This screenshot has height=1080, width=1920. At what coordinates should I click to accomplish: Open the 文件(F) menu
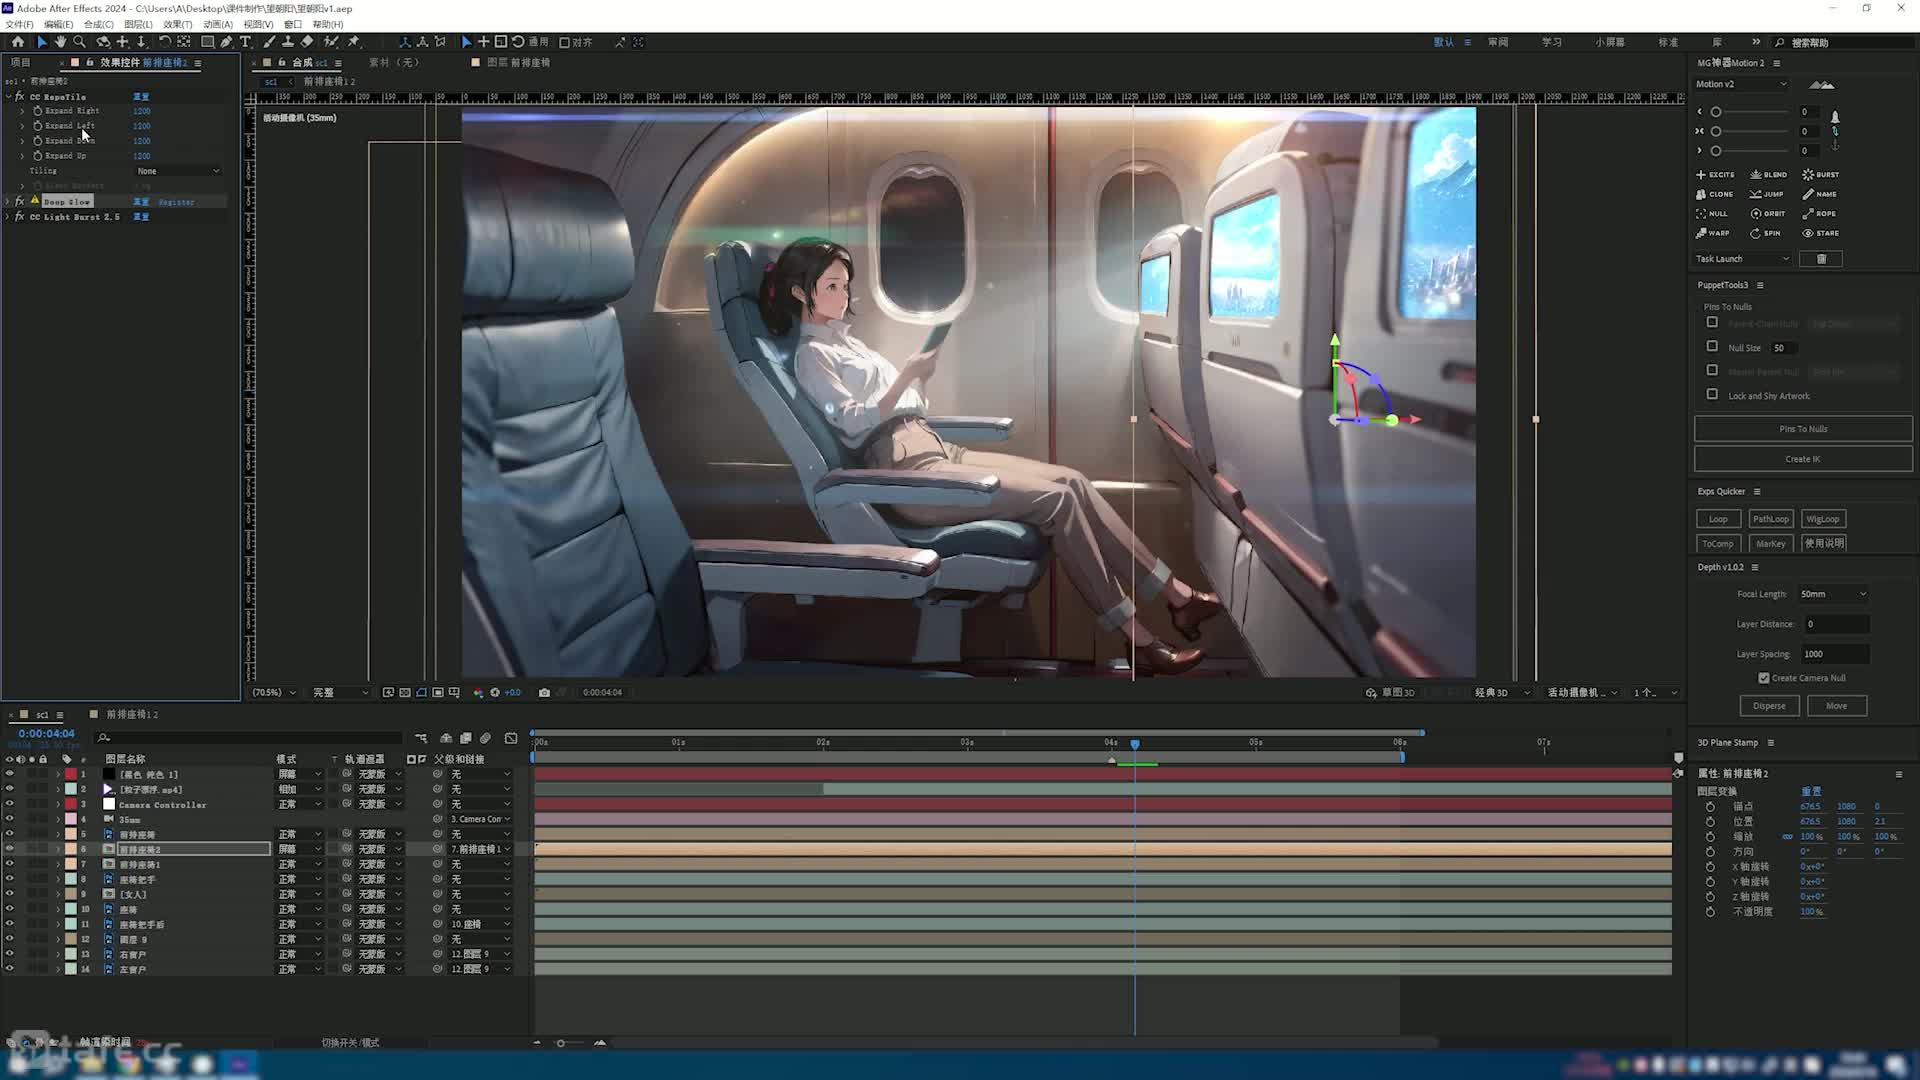pos(19,24)
